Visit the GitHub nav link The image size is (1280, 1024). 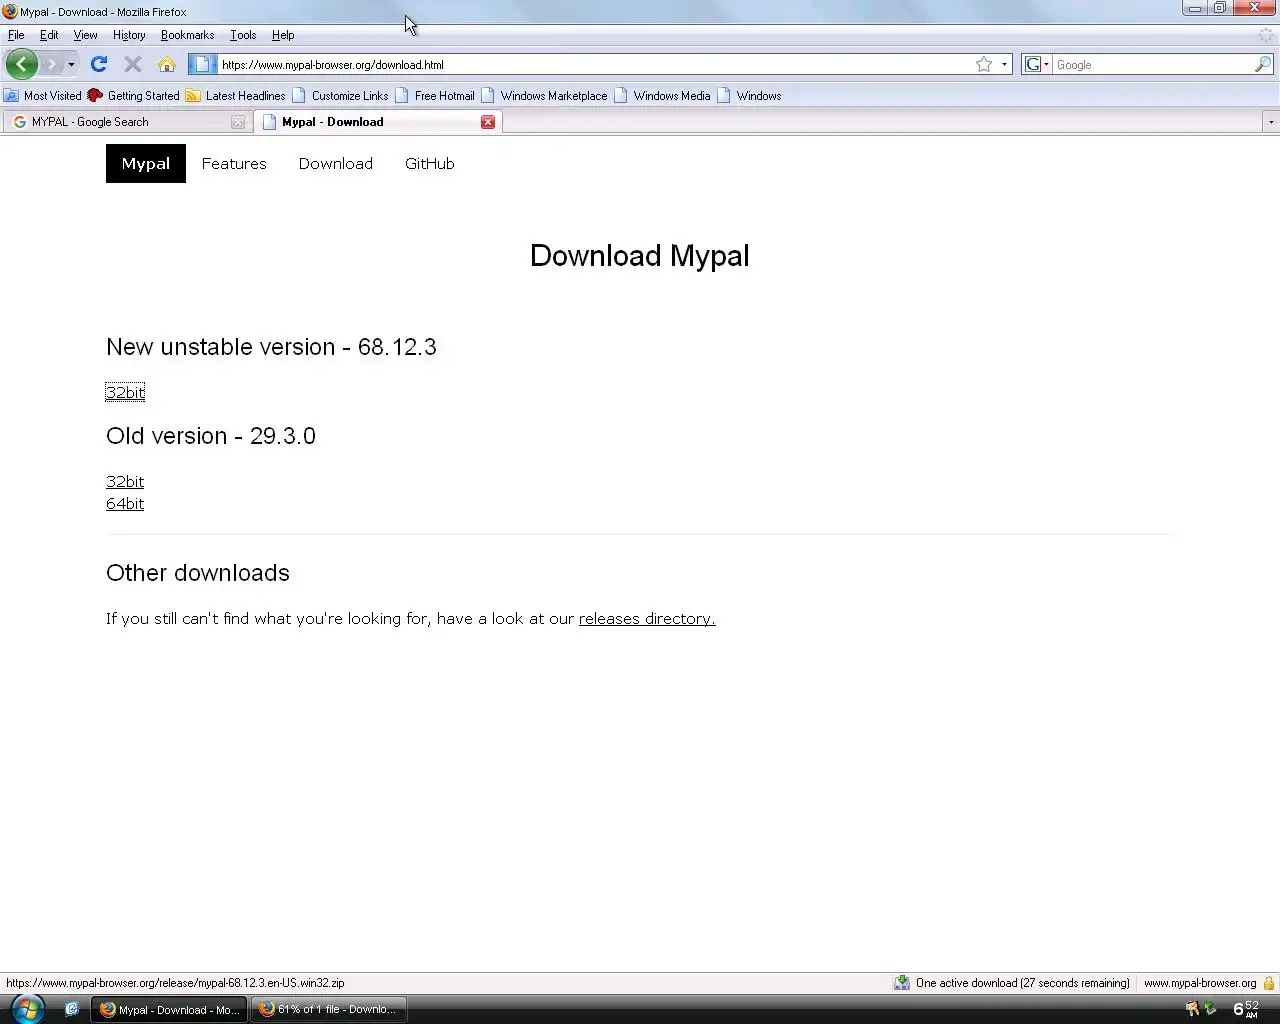click(x=430, y=164)
